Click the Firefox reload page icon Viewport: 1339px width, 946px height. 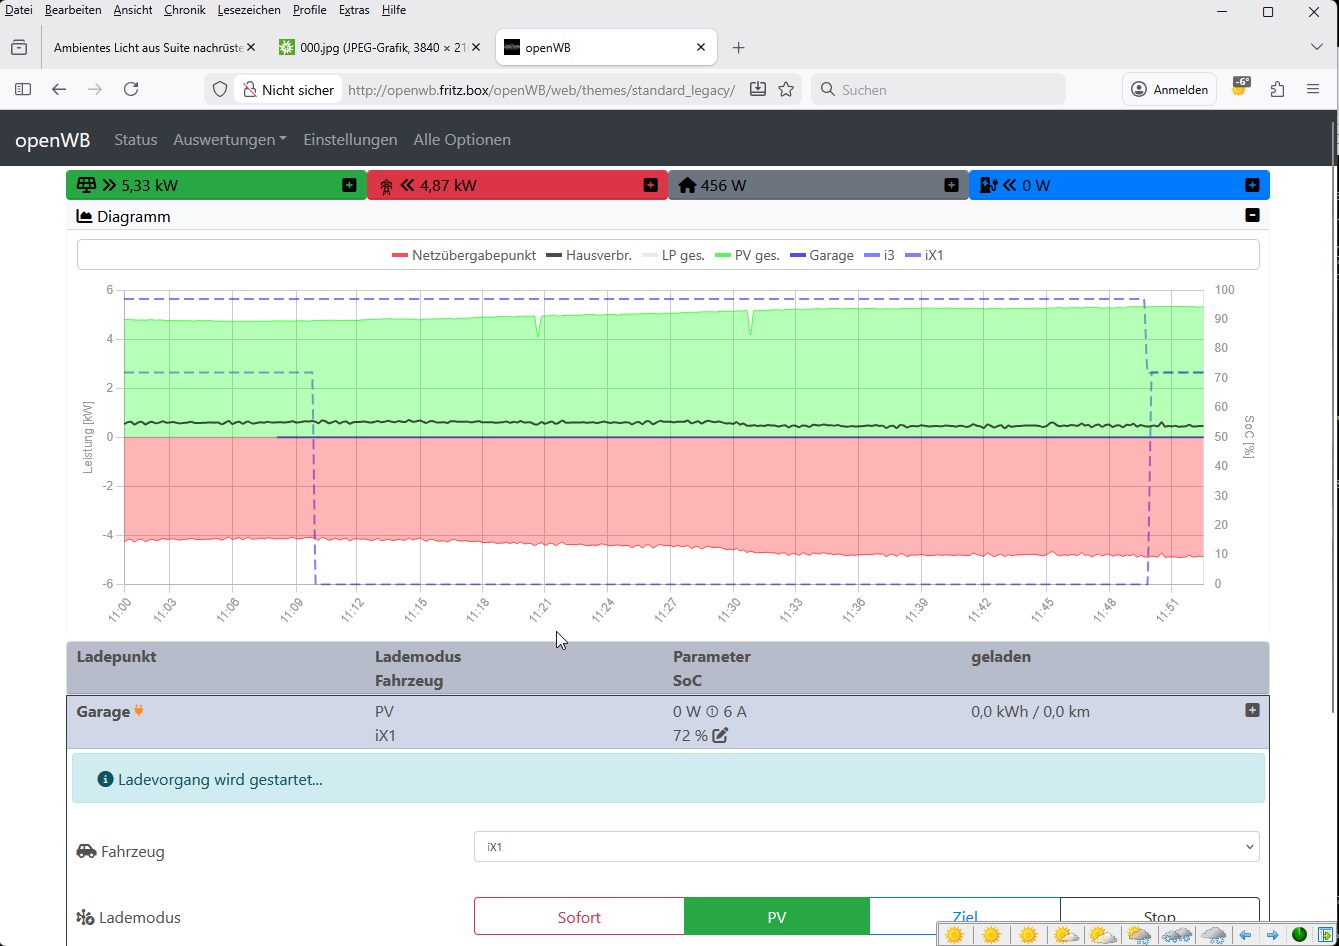(x=131, y=89)
